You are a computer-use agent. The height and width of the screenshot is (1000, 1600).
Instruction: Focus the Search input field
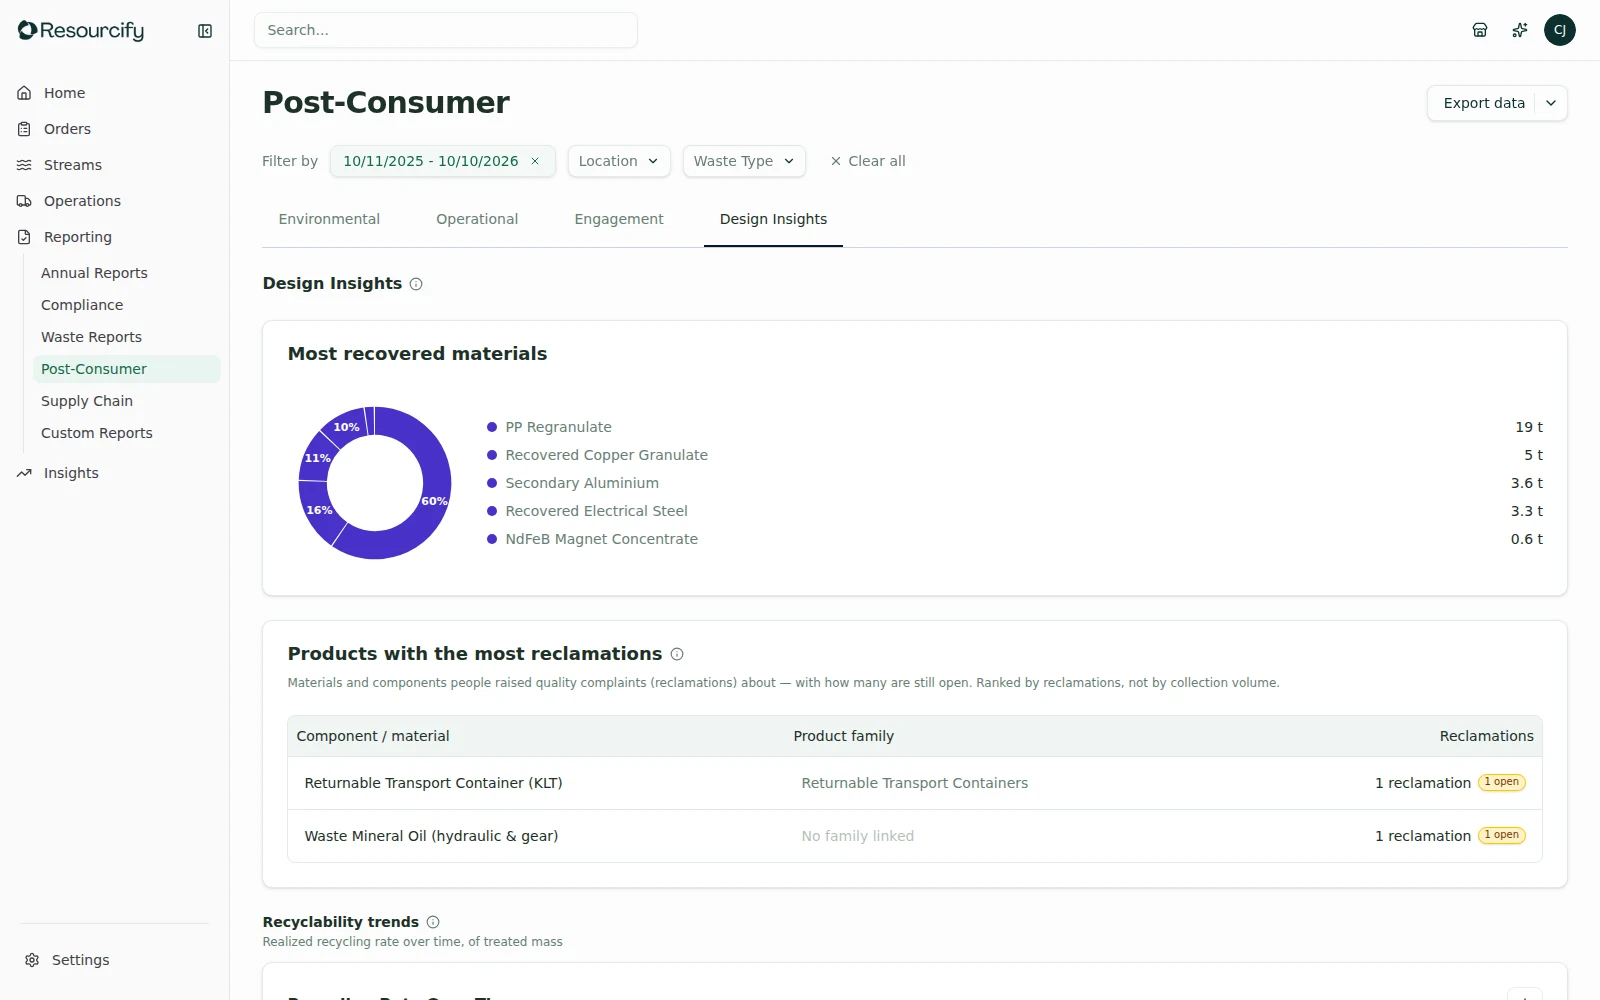(x=446, y=30)
